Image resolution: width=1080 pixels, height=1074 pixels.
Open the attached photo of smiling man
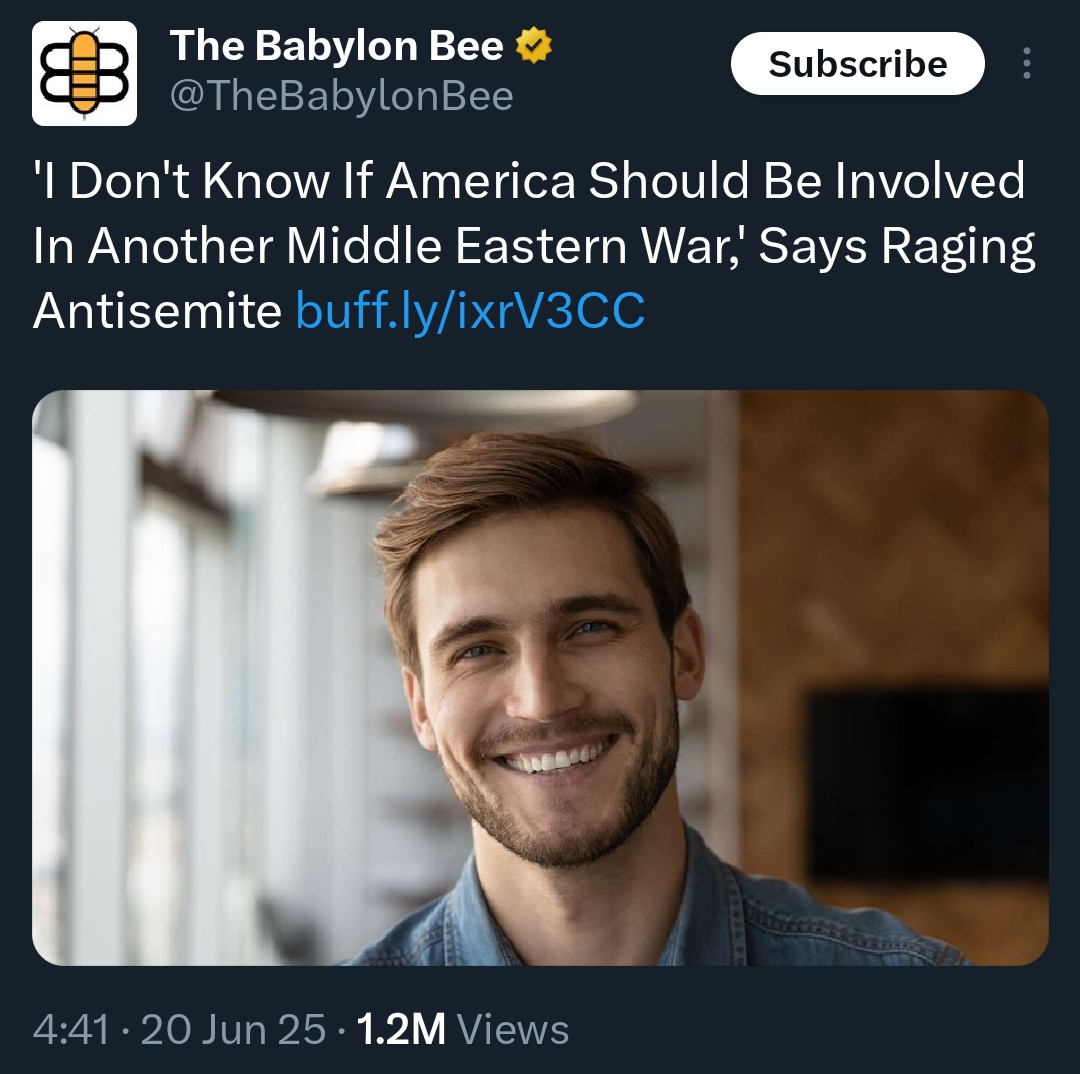pyautogui.click(x=540, y=678)
